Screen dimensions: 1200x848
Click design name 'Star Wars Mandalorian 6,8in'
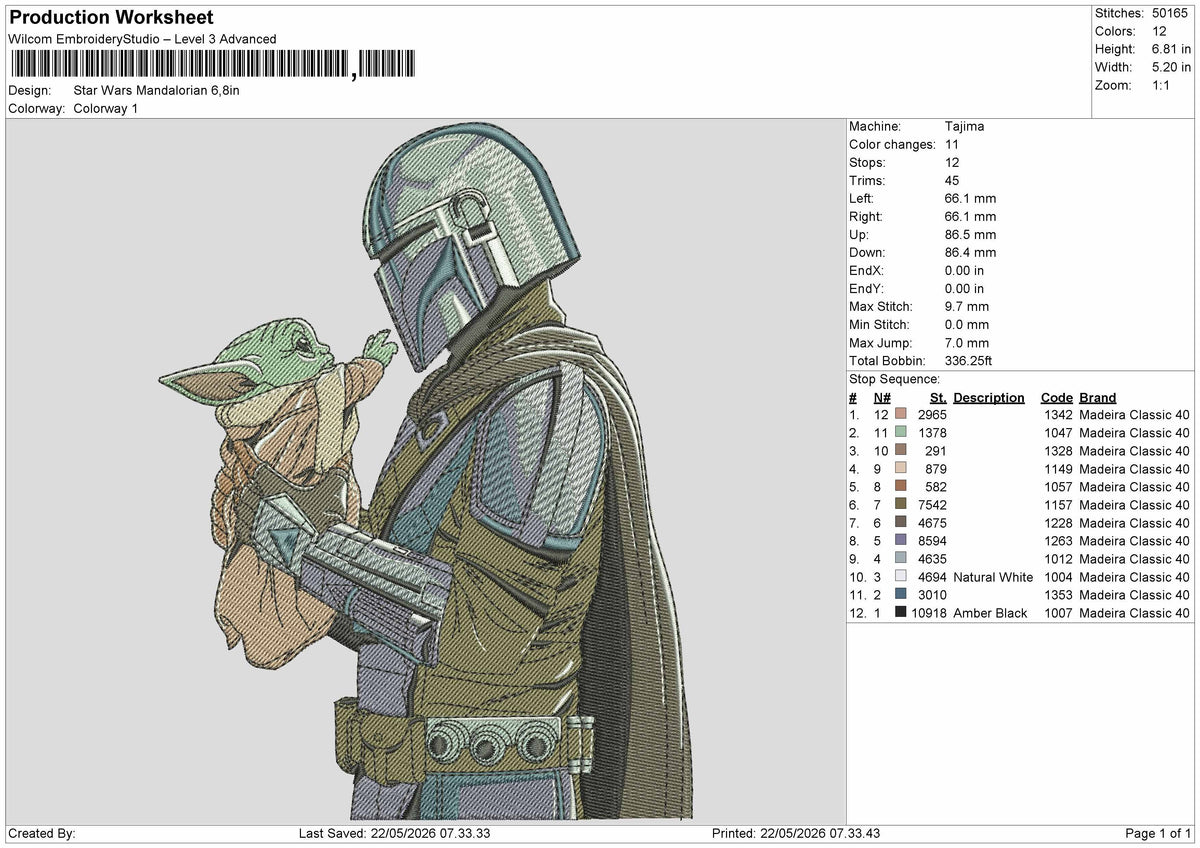(x=157, y=90)
